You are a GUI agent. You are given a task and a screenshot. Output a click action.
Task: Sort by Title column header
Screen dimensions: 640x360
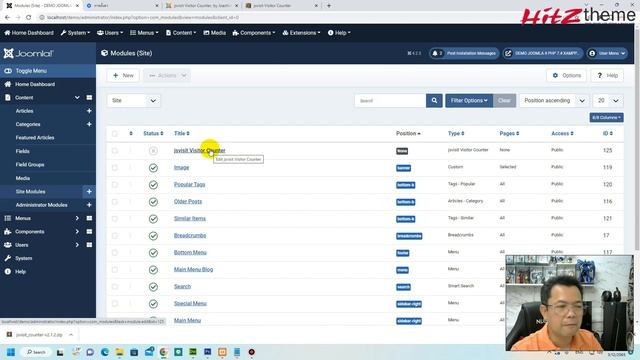click(182, 133)
